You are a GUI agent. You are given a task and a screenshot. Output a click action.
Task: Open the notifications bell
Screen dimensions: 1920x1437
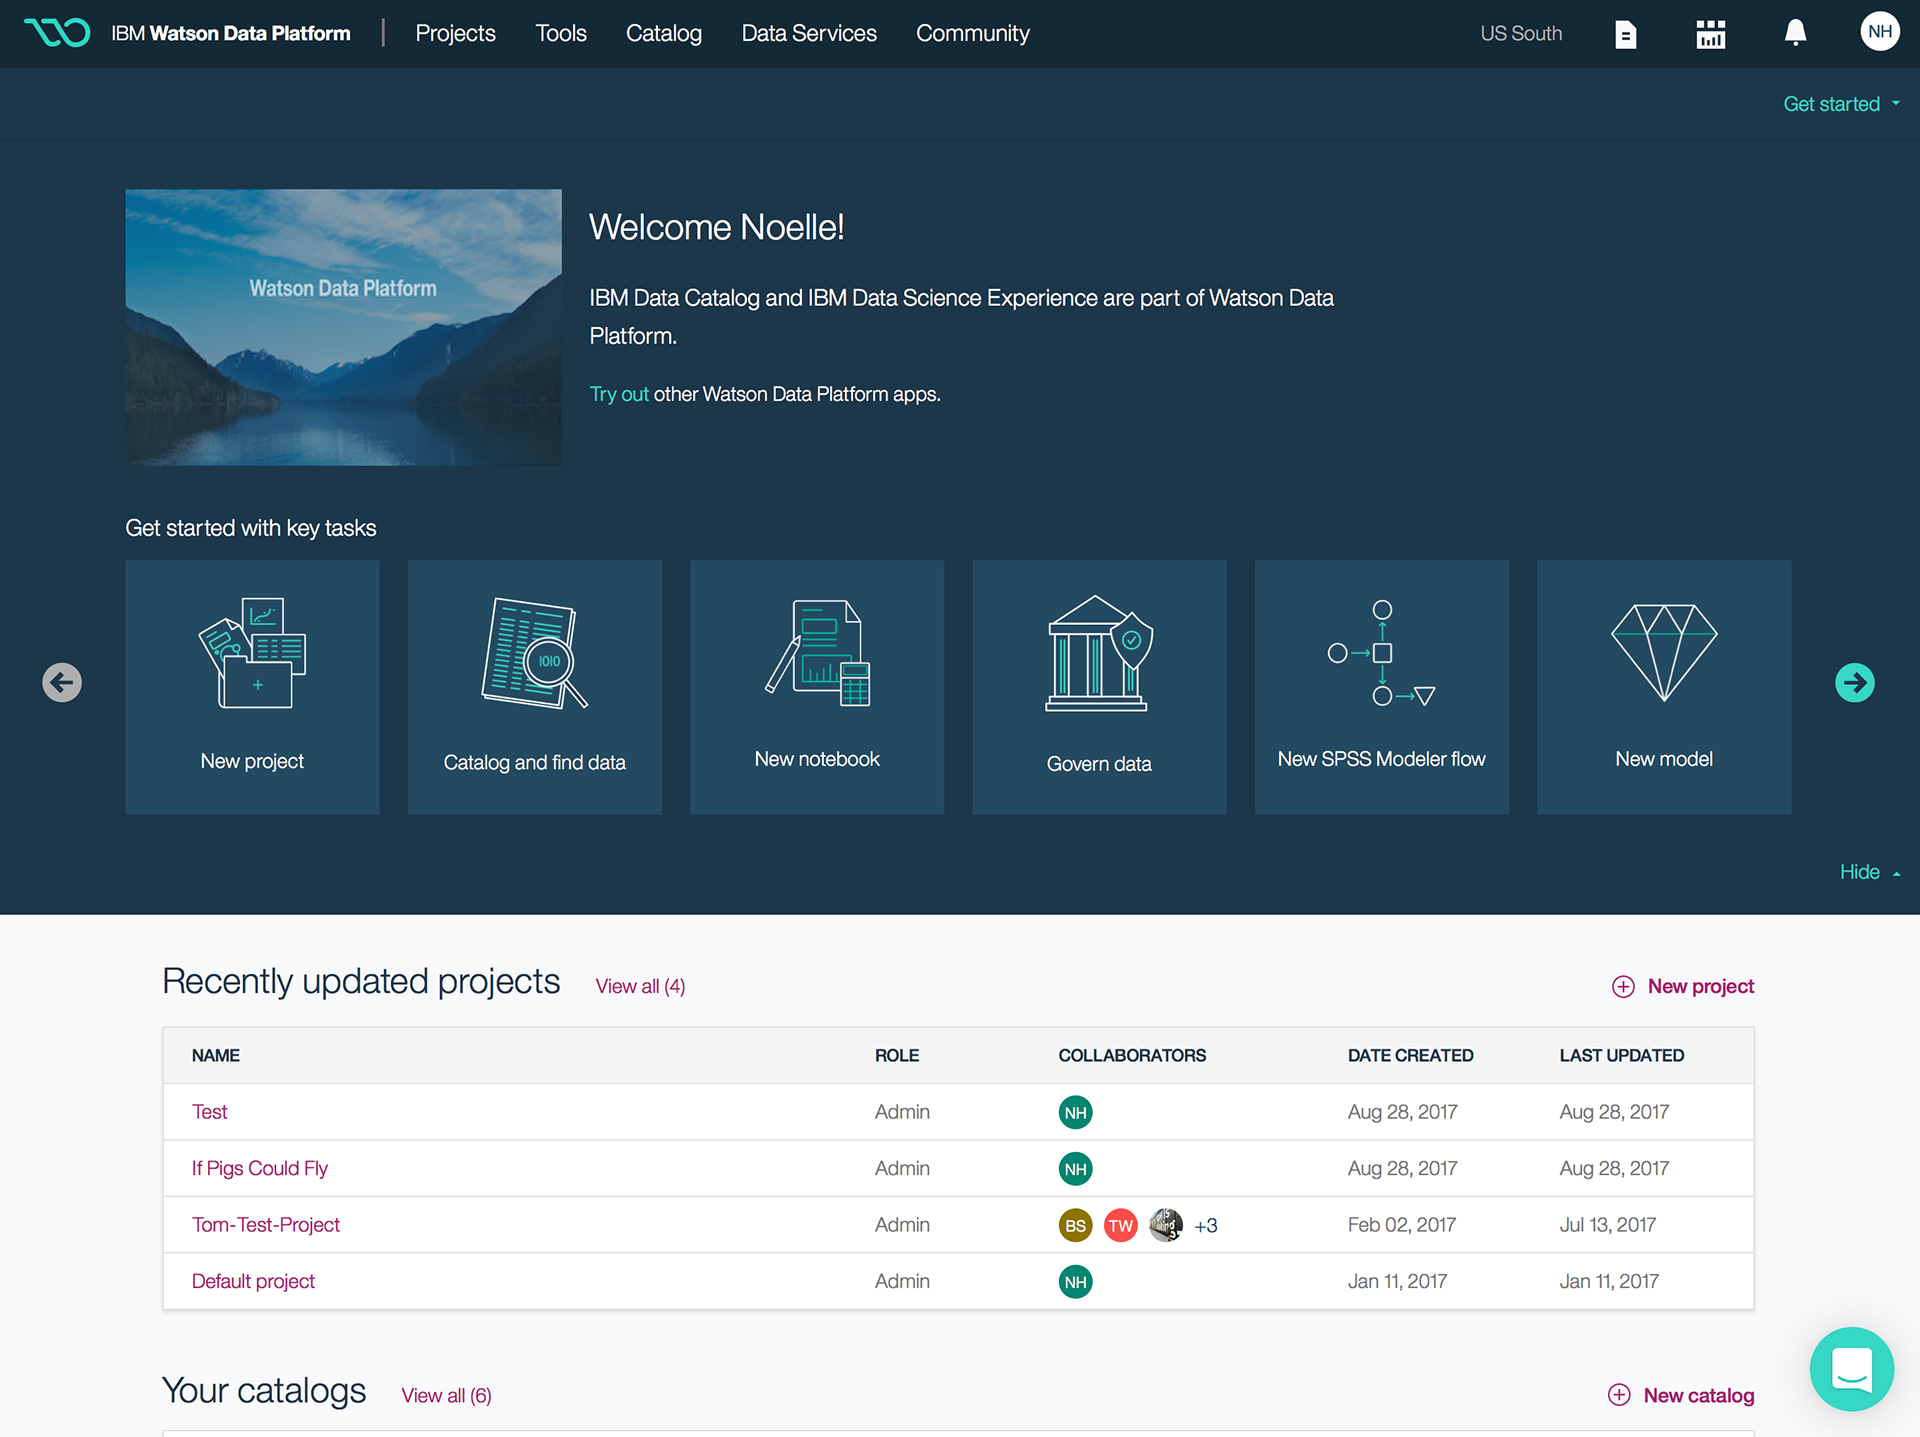coord(1796,33)
